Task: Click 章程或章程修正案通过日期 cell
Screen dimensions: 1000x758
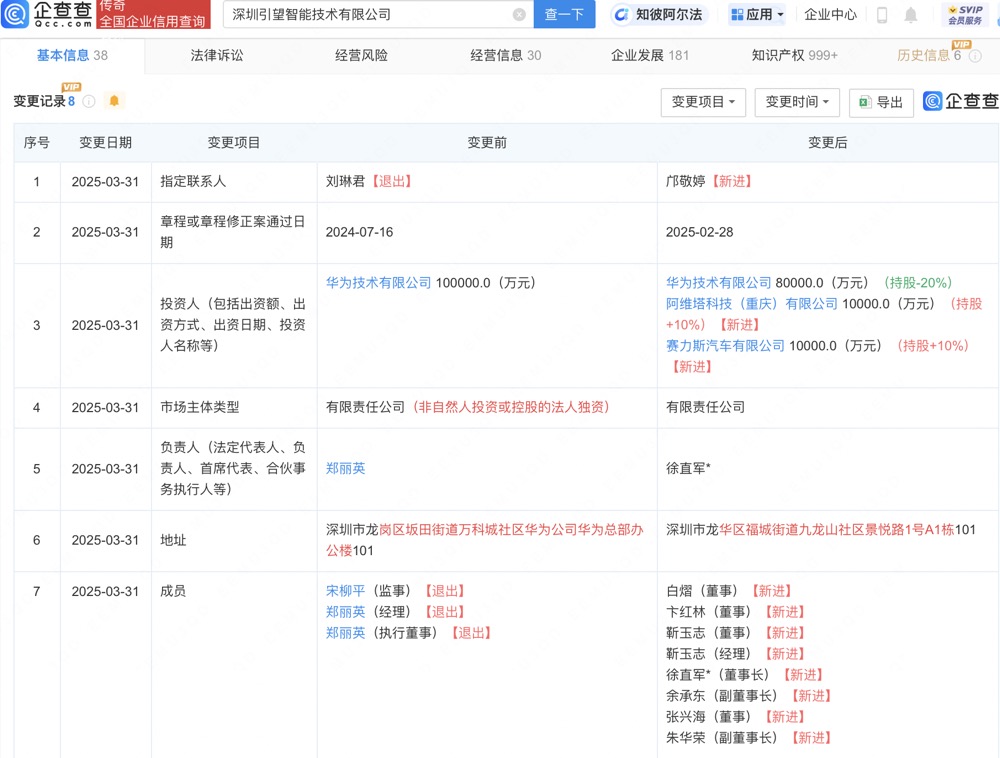Action: coord(233,232)
